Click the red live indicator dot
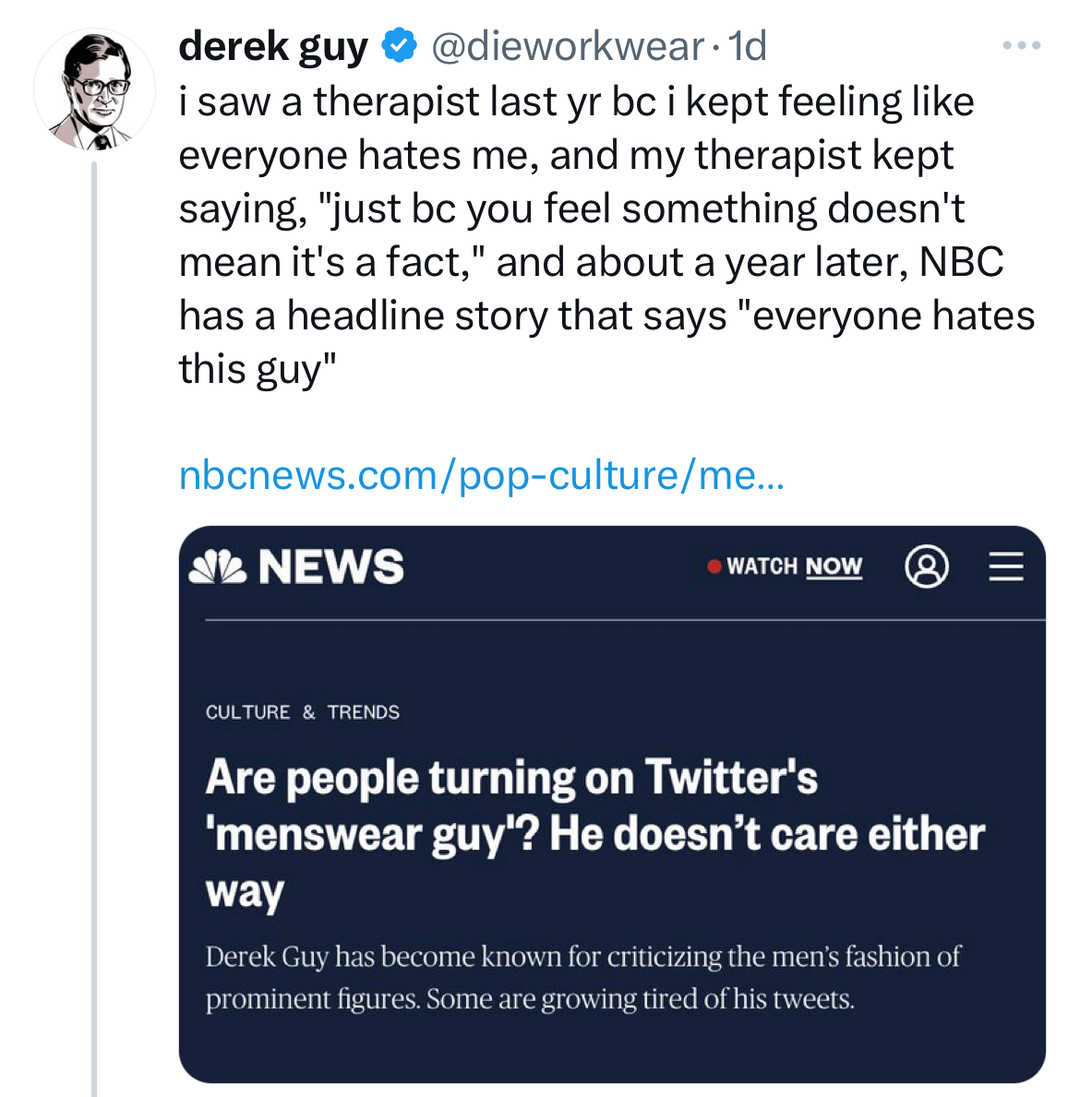 click(x=714, y=567)
